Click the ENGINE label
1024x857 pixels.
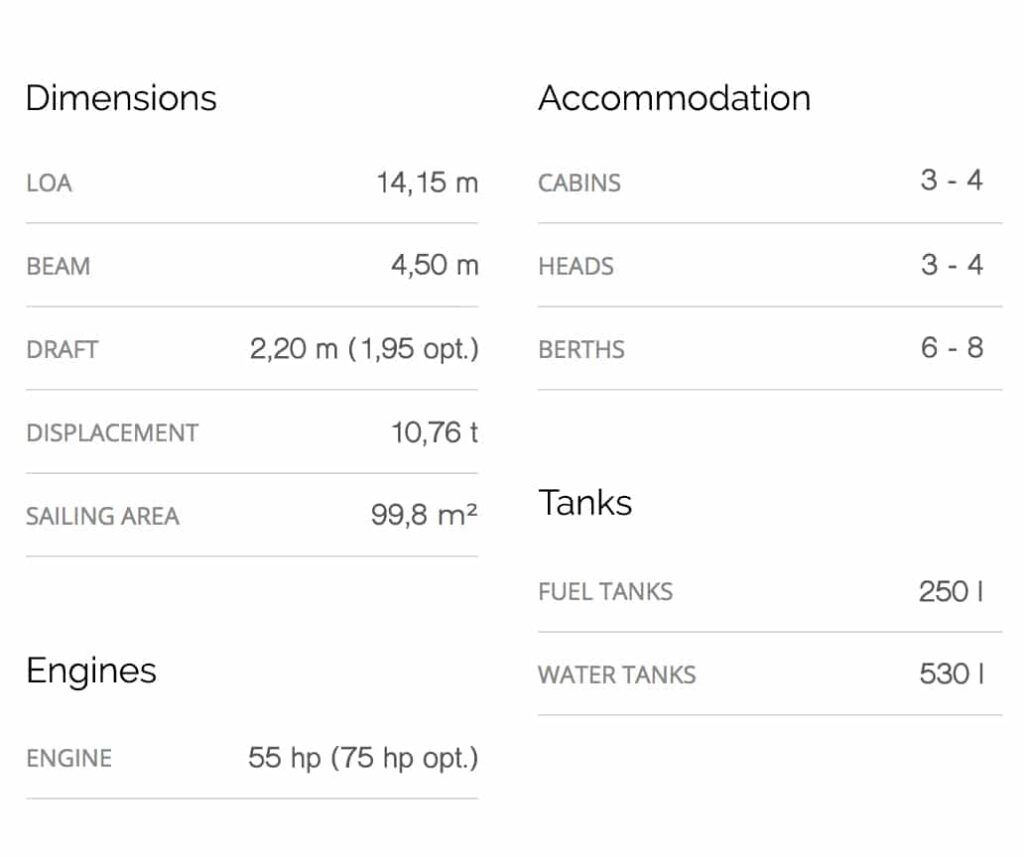pos(69,758)
